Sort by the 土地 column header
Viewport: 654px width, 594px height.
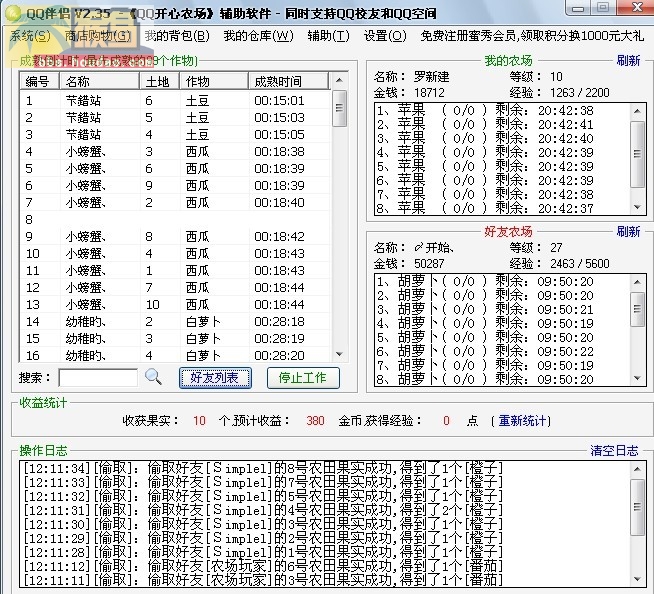(160, 81)
